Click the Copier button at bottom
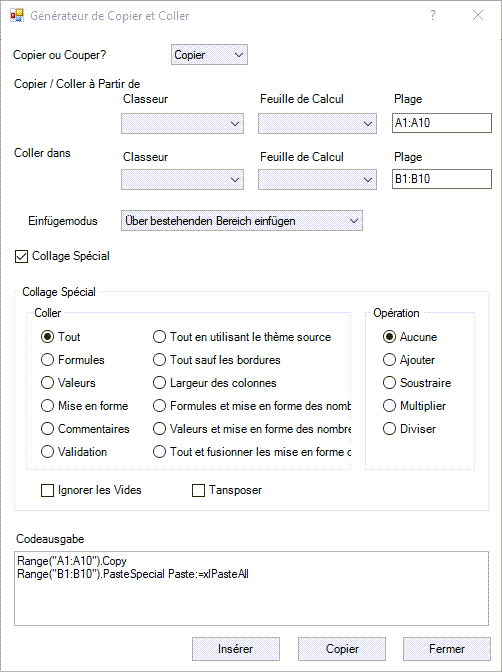This screenshot has height=672, width=502. pos(342,649)
